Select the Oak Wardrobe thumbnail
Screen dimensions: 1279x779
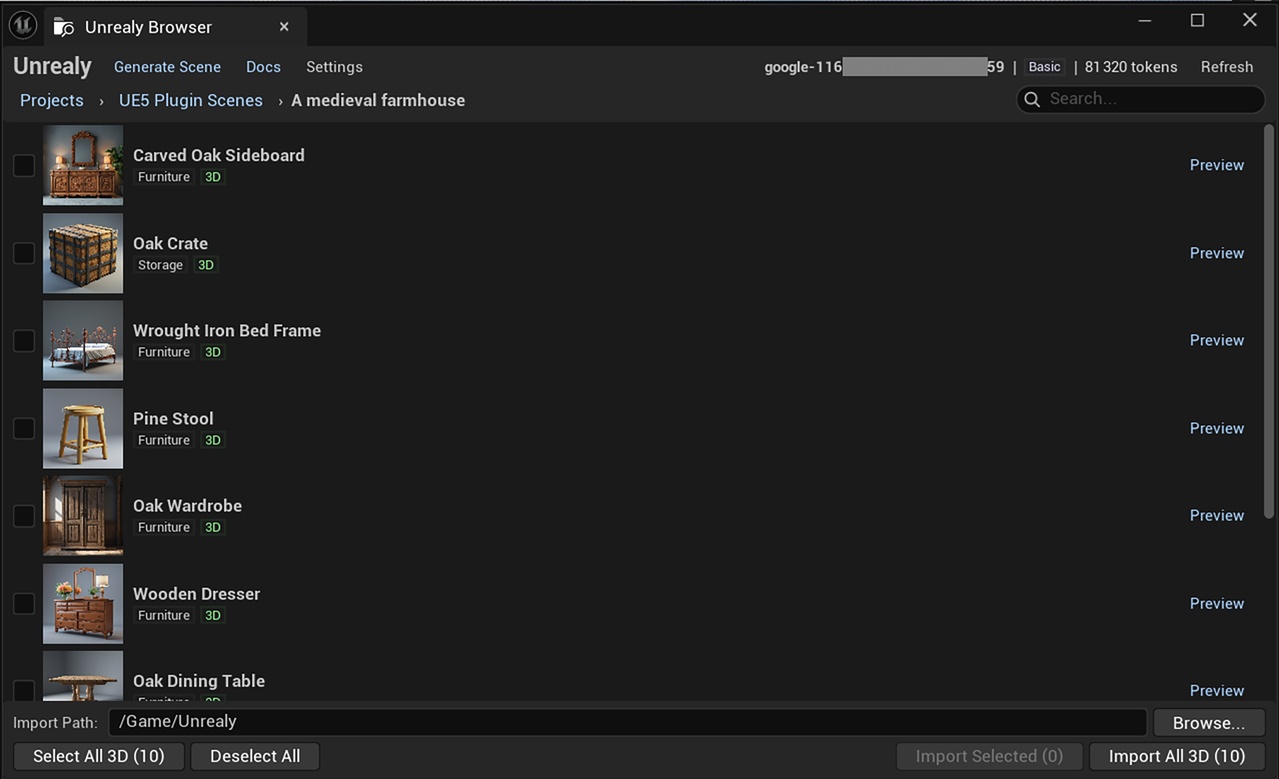tap(83, 516)
